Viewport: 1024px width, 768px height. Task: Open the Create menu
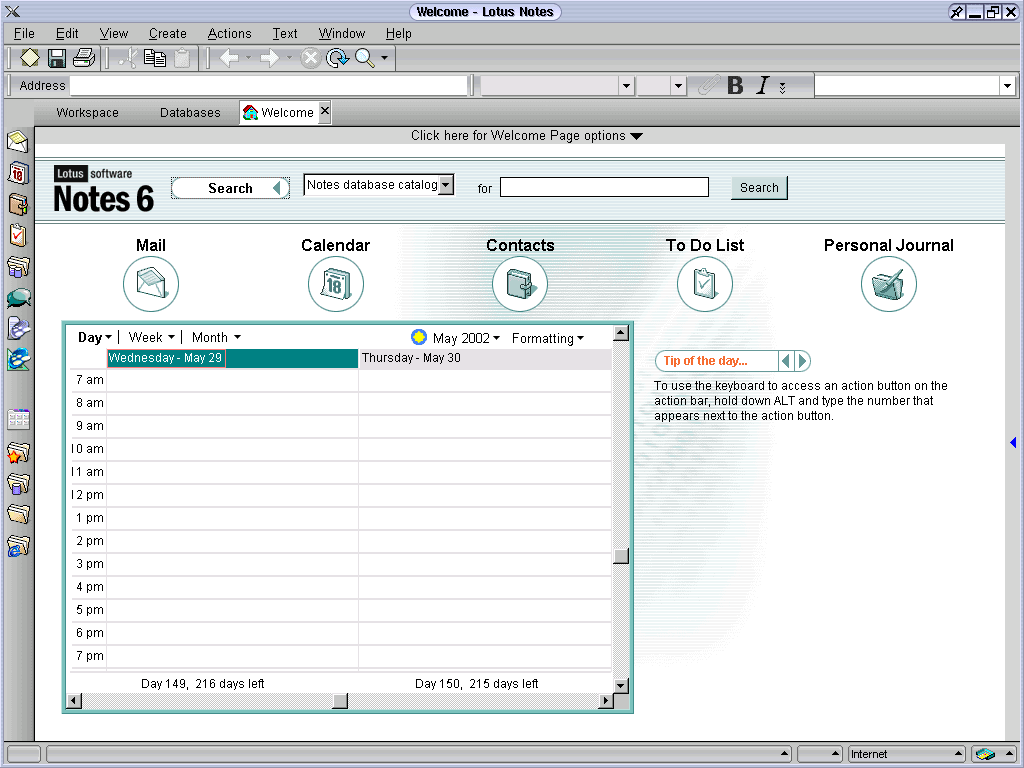(168, 33)
